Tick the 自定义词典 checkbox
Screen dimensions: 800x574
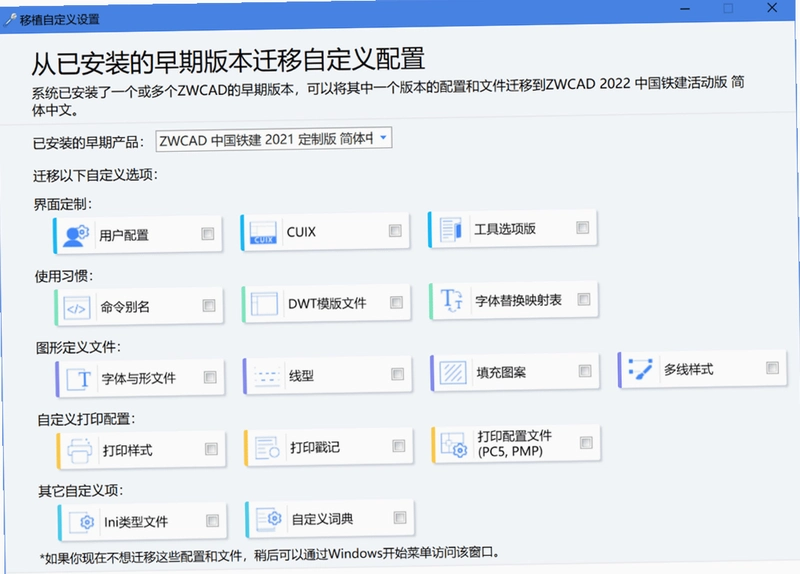coord(400,518)
